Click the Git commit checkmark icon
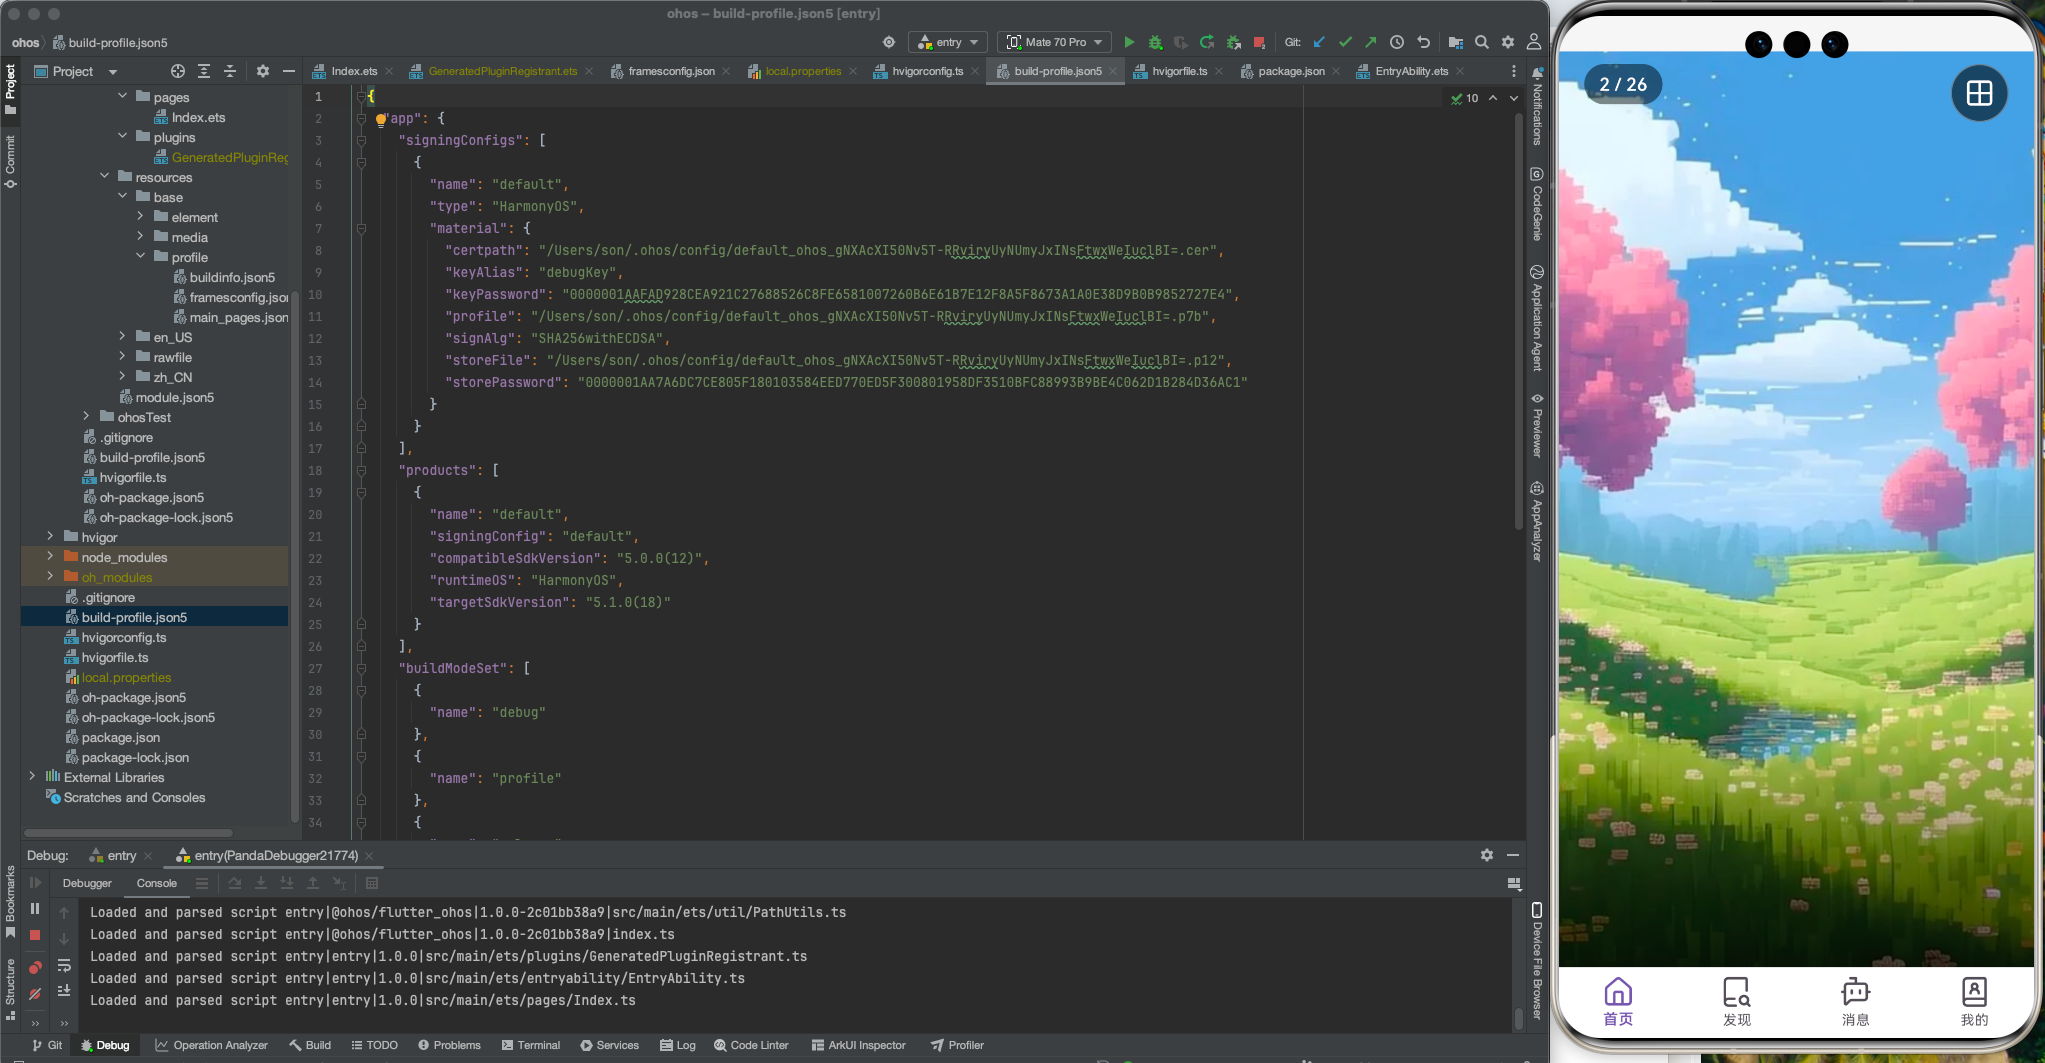Image resolution: width=2045 pixels, height=1063 pixels. click(x=1345, y=42)
